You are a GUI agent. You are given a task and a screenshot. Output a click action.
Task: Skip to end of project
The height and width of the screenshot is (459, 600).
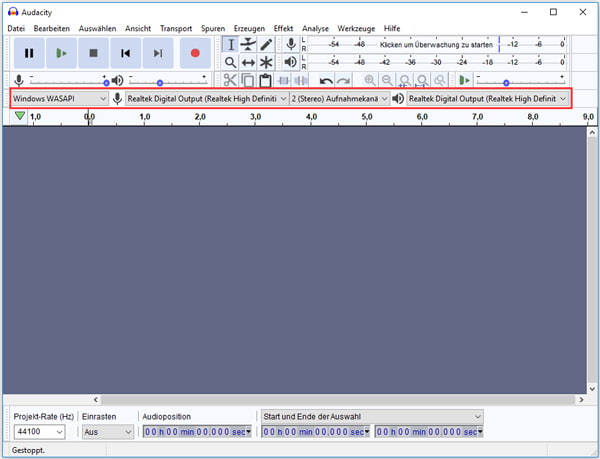pyautogui.click(x=158, y=53)
